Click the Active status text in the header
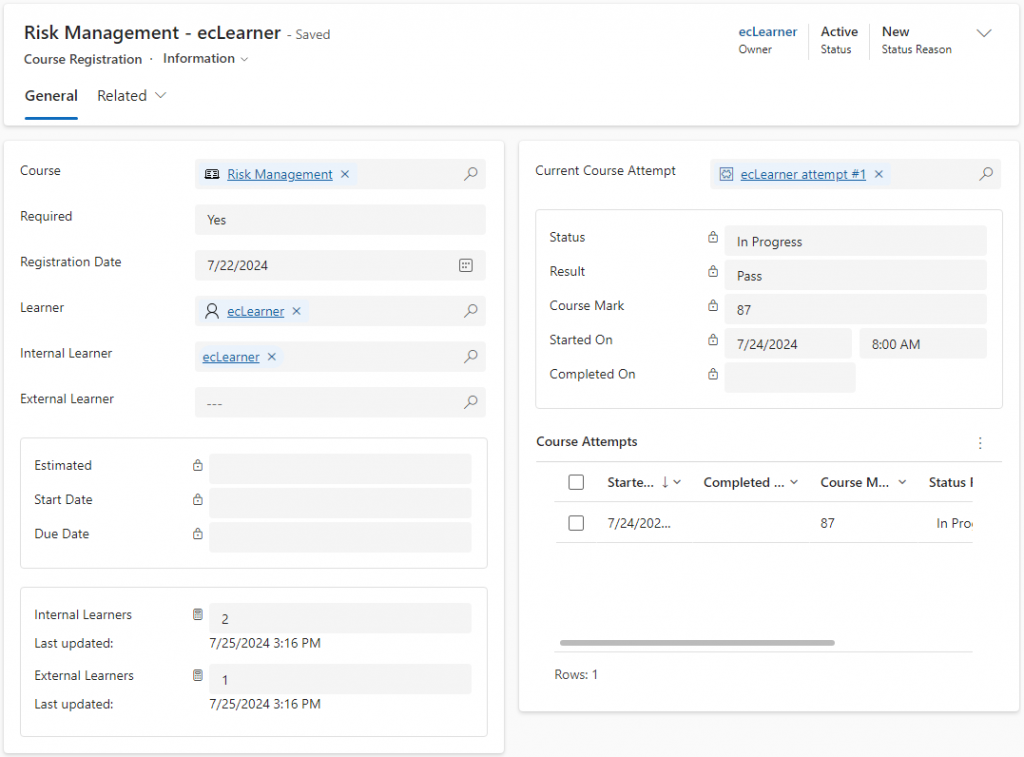The width and height of the screenshot is (1024, 757). click(839, 31)
